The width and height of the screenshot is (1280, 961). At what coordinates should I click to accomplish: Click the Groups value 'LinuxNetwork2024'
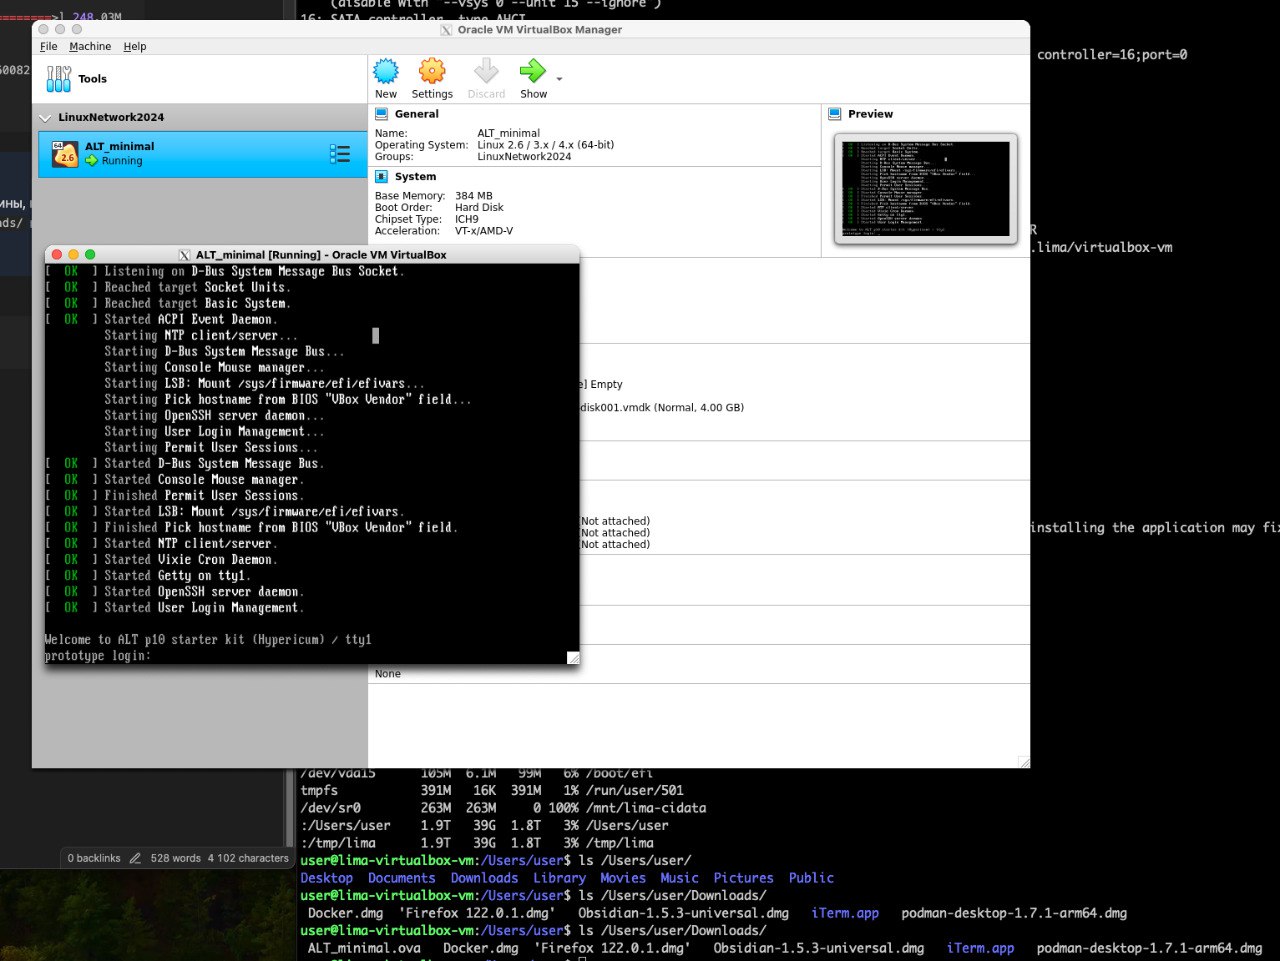(524, 157)
